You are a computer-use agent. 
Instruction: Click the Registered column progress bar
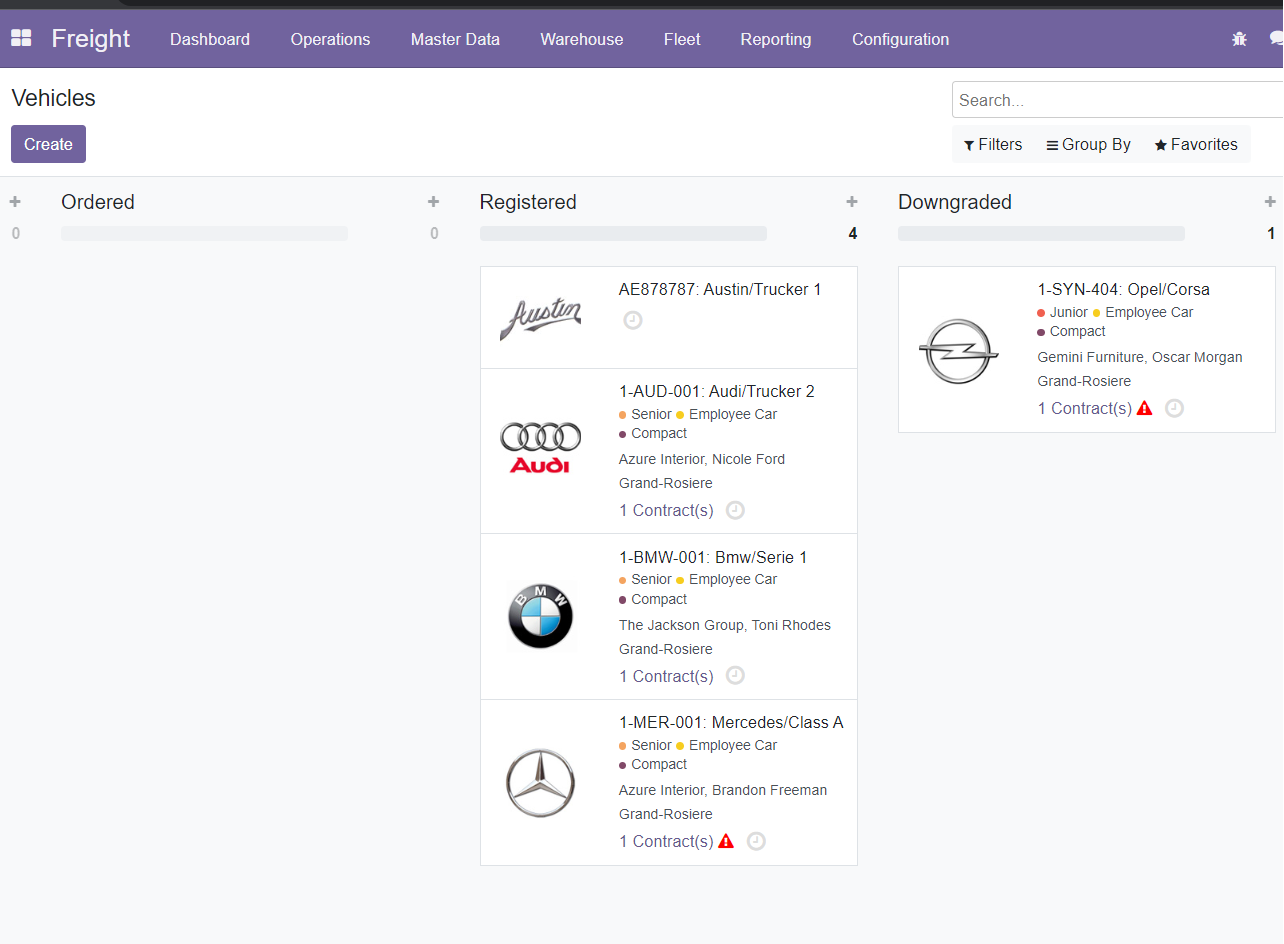[x=623, y=234]
